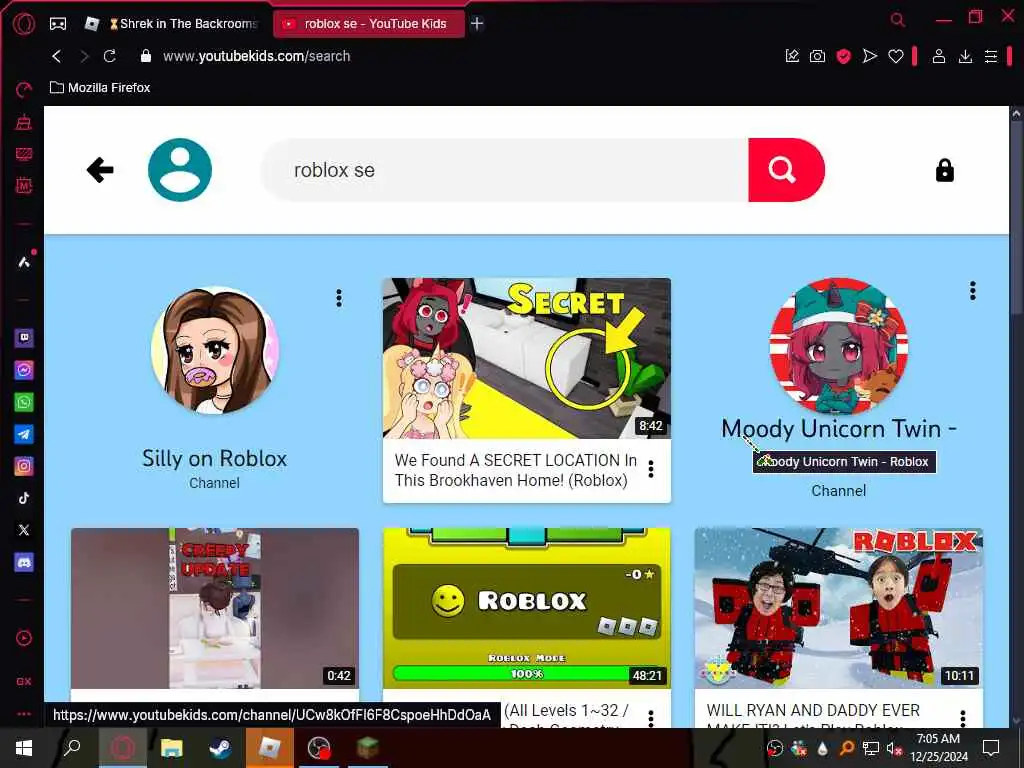Open GX Cleaner broom icon in sidebar
The image size is (1024, 768).
click(24, 122)
